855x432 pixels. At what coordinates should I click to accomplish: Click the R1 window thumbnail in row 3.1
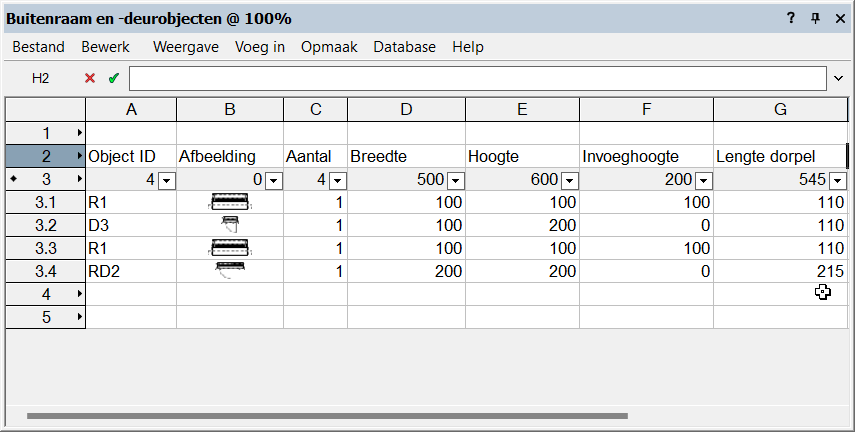pyautogui.click(x=229, y=203)
